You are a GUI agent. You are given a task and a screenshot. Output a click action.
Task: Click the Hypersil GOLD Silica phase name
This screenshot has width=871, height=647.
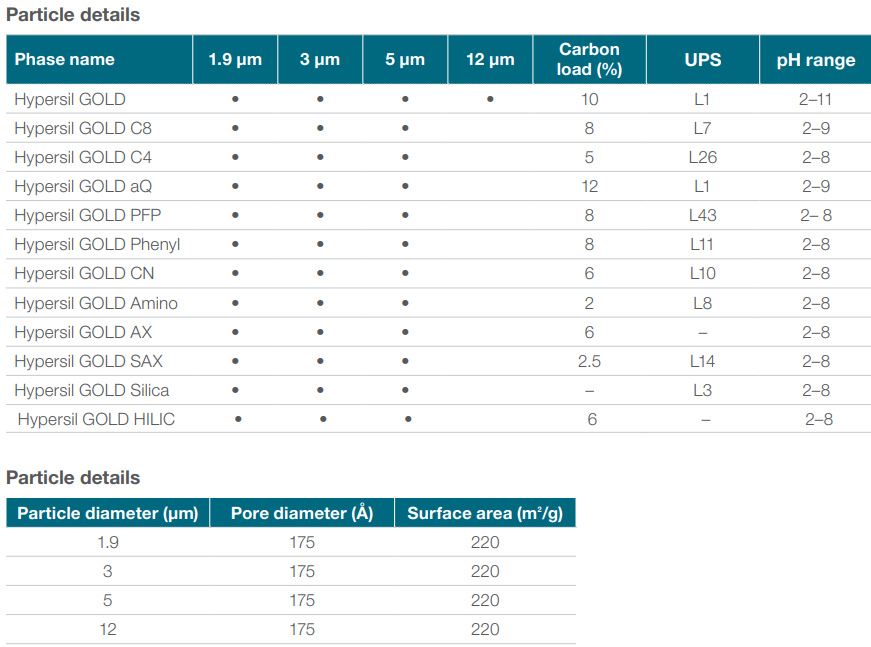pyautogui.click(x=92, y=390)
